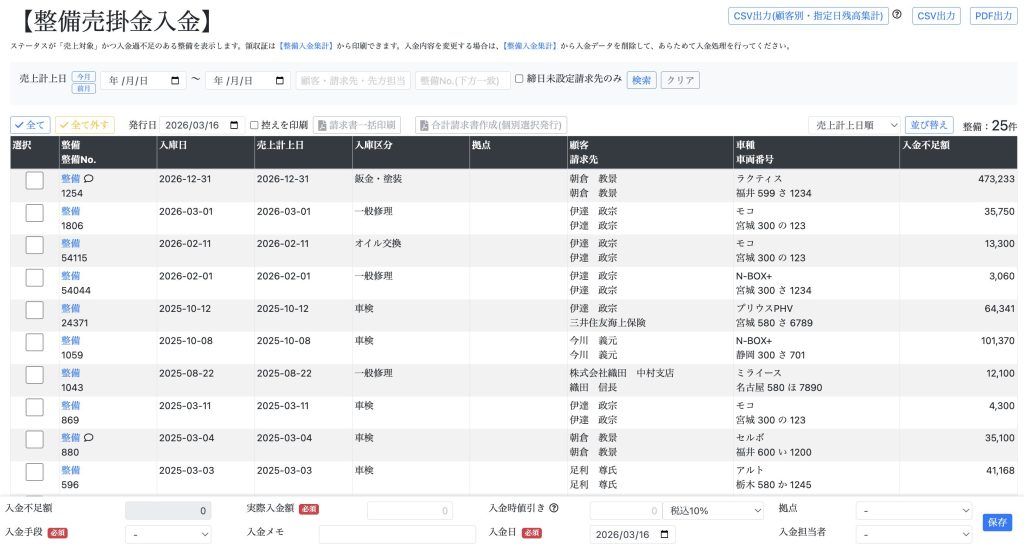Image resolution: width=1024 pixels, height=549 pixels.
Task: Open the comment bubble on 整備 880
Action: click(89, 437)
